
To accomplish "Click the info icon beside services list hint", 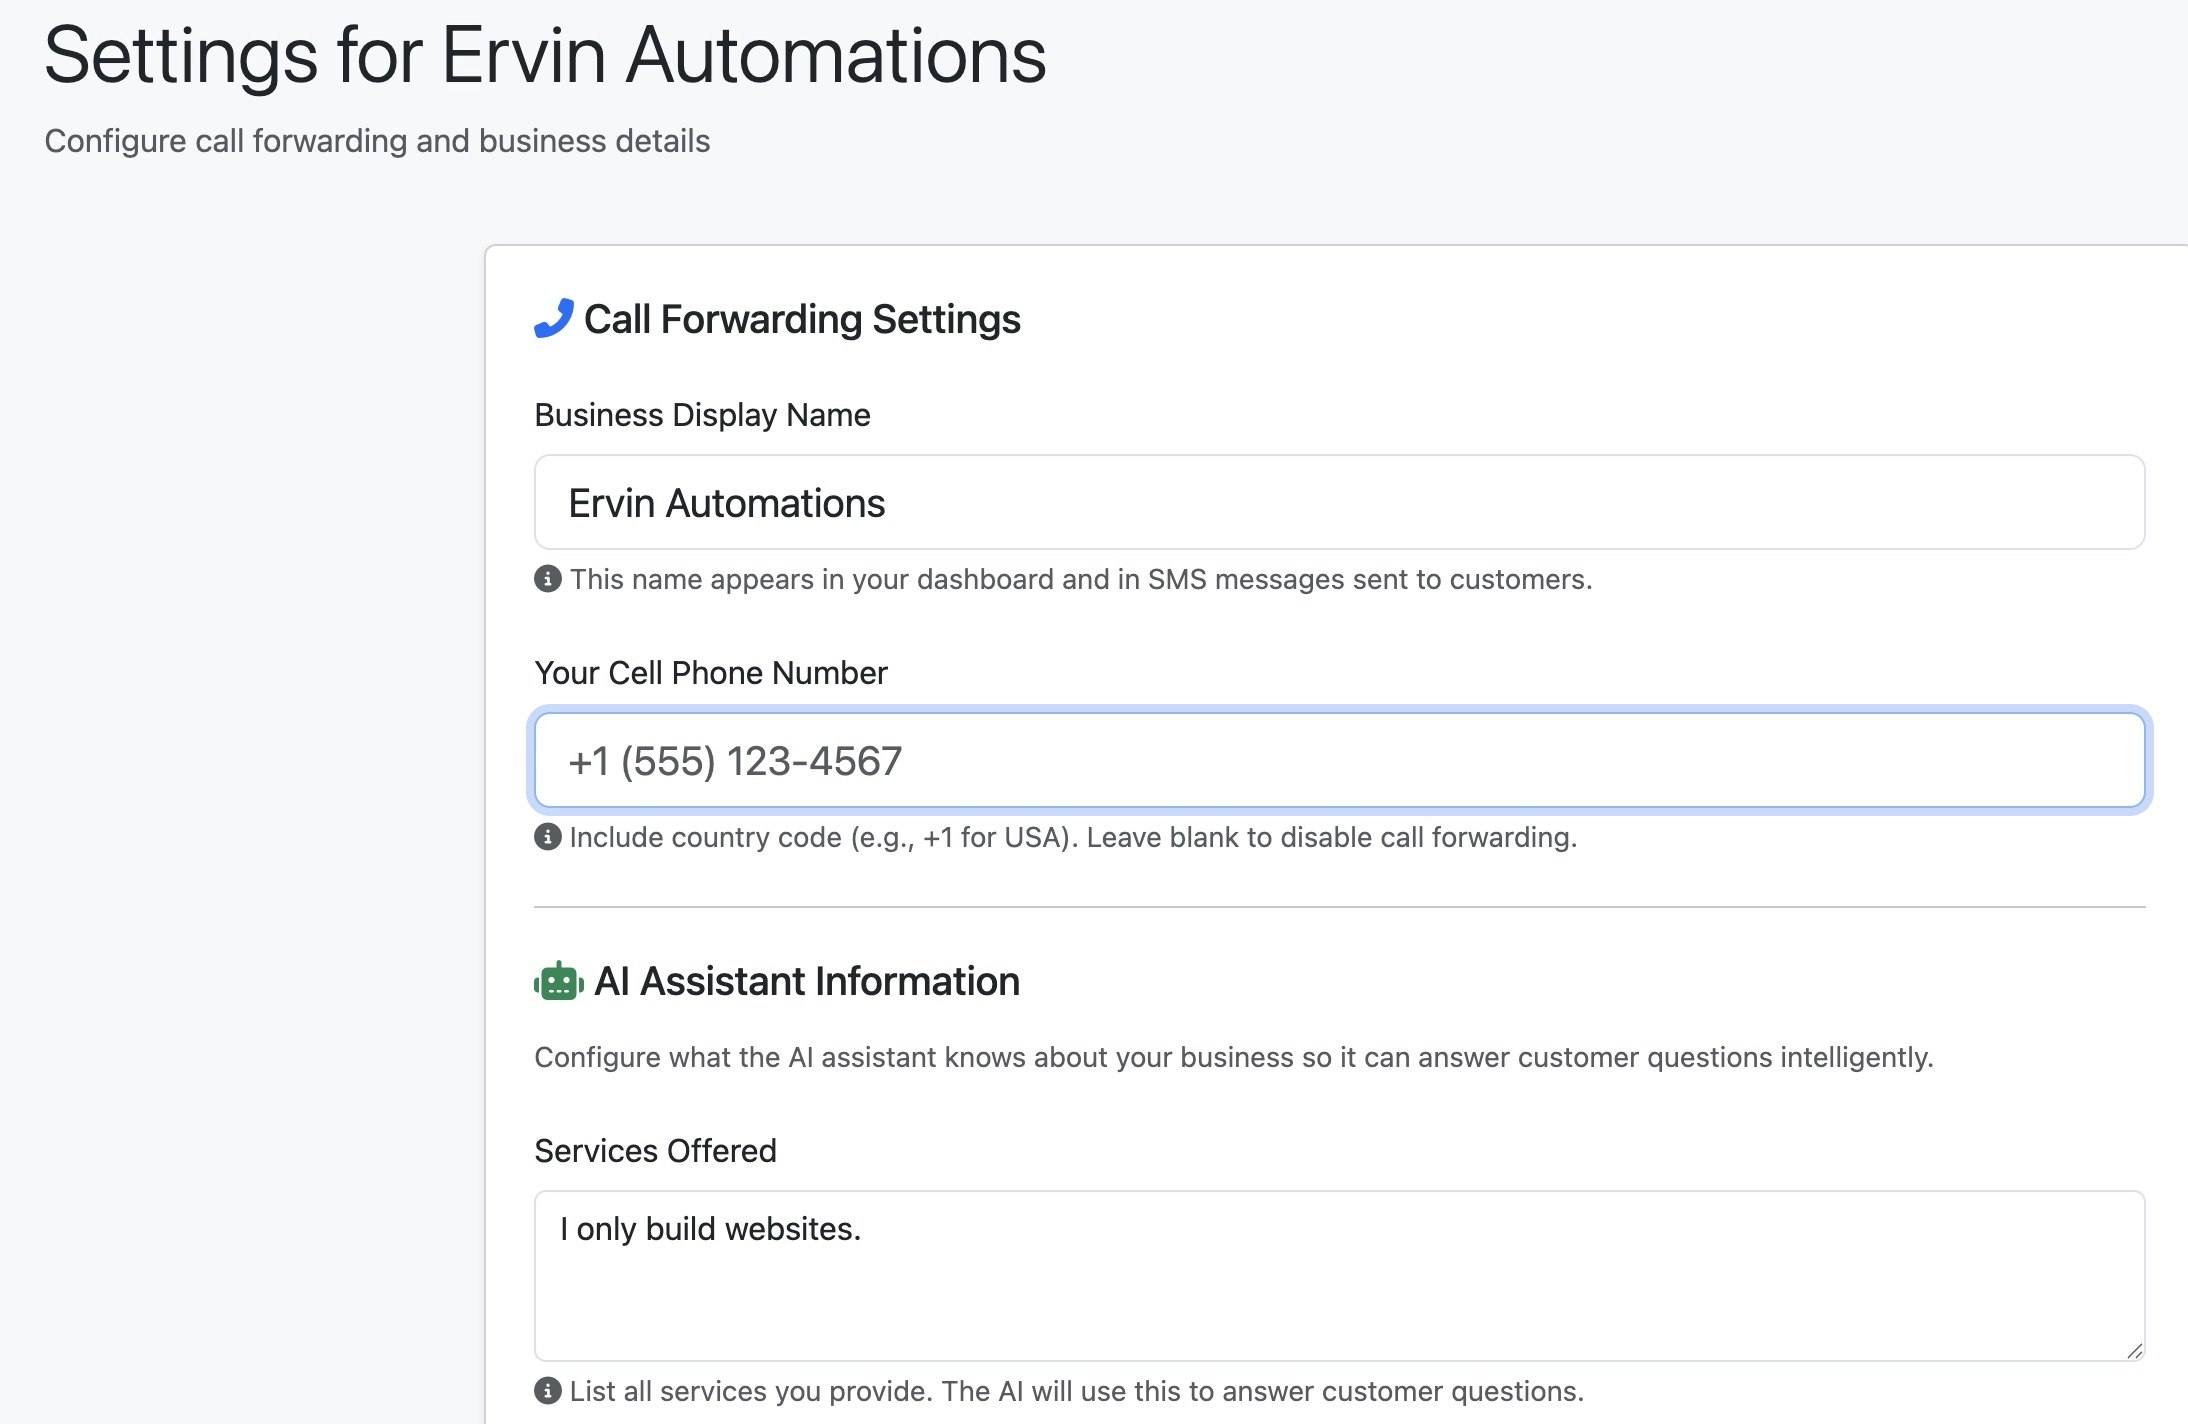I will (x=546, y=1390).
